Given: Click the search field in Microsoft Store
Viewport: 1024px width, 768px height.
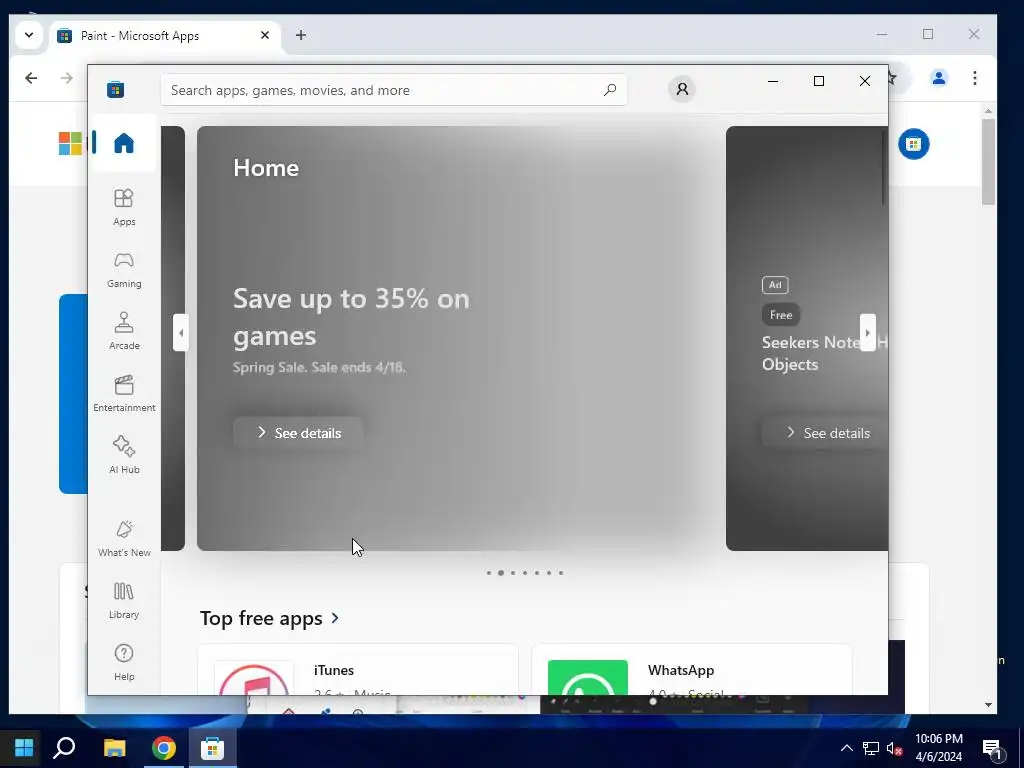Looking at the screenshot, I should tap(394, 90).
